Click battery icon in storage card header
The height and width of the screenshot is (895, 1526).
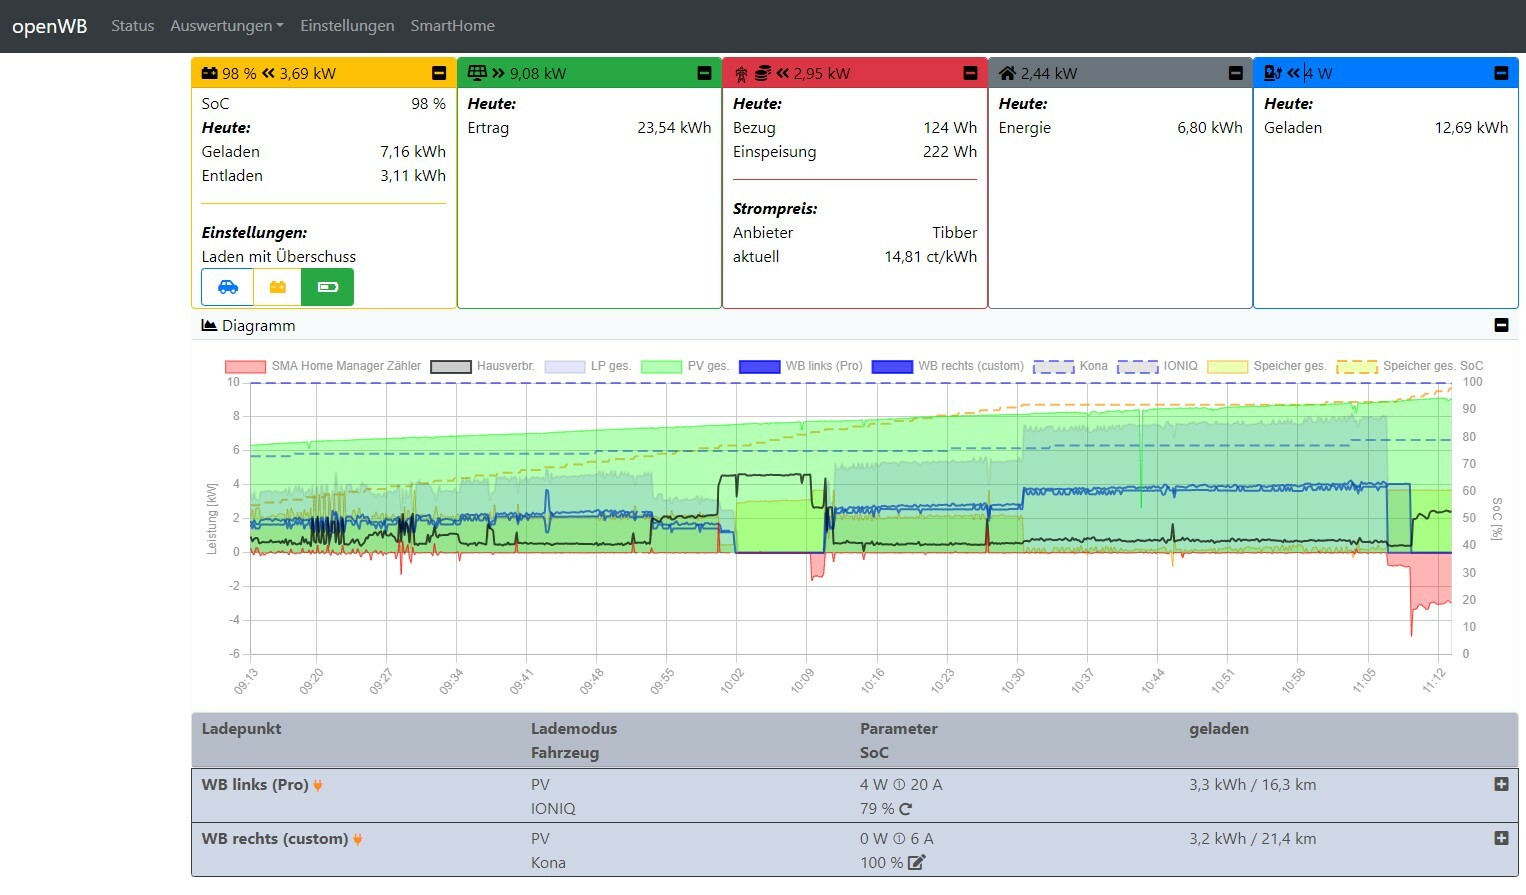(x=210, y=73)
